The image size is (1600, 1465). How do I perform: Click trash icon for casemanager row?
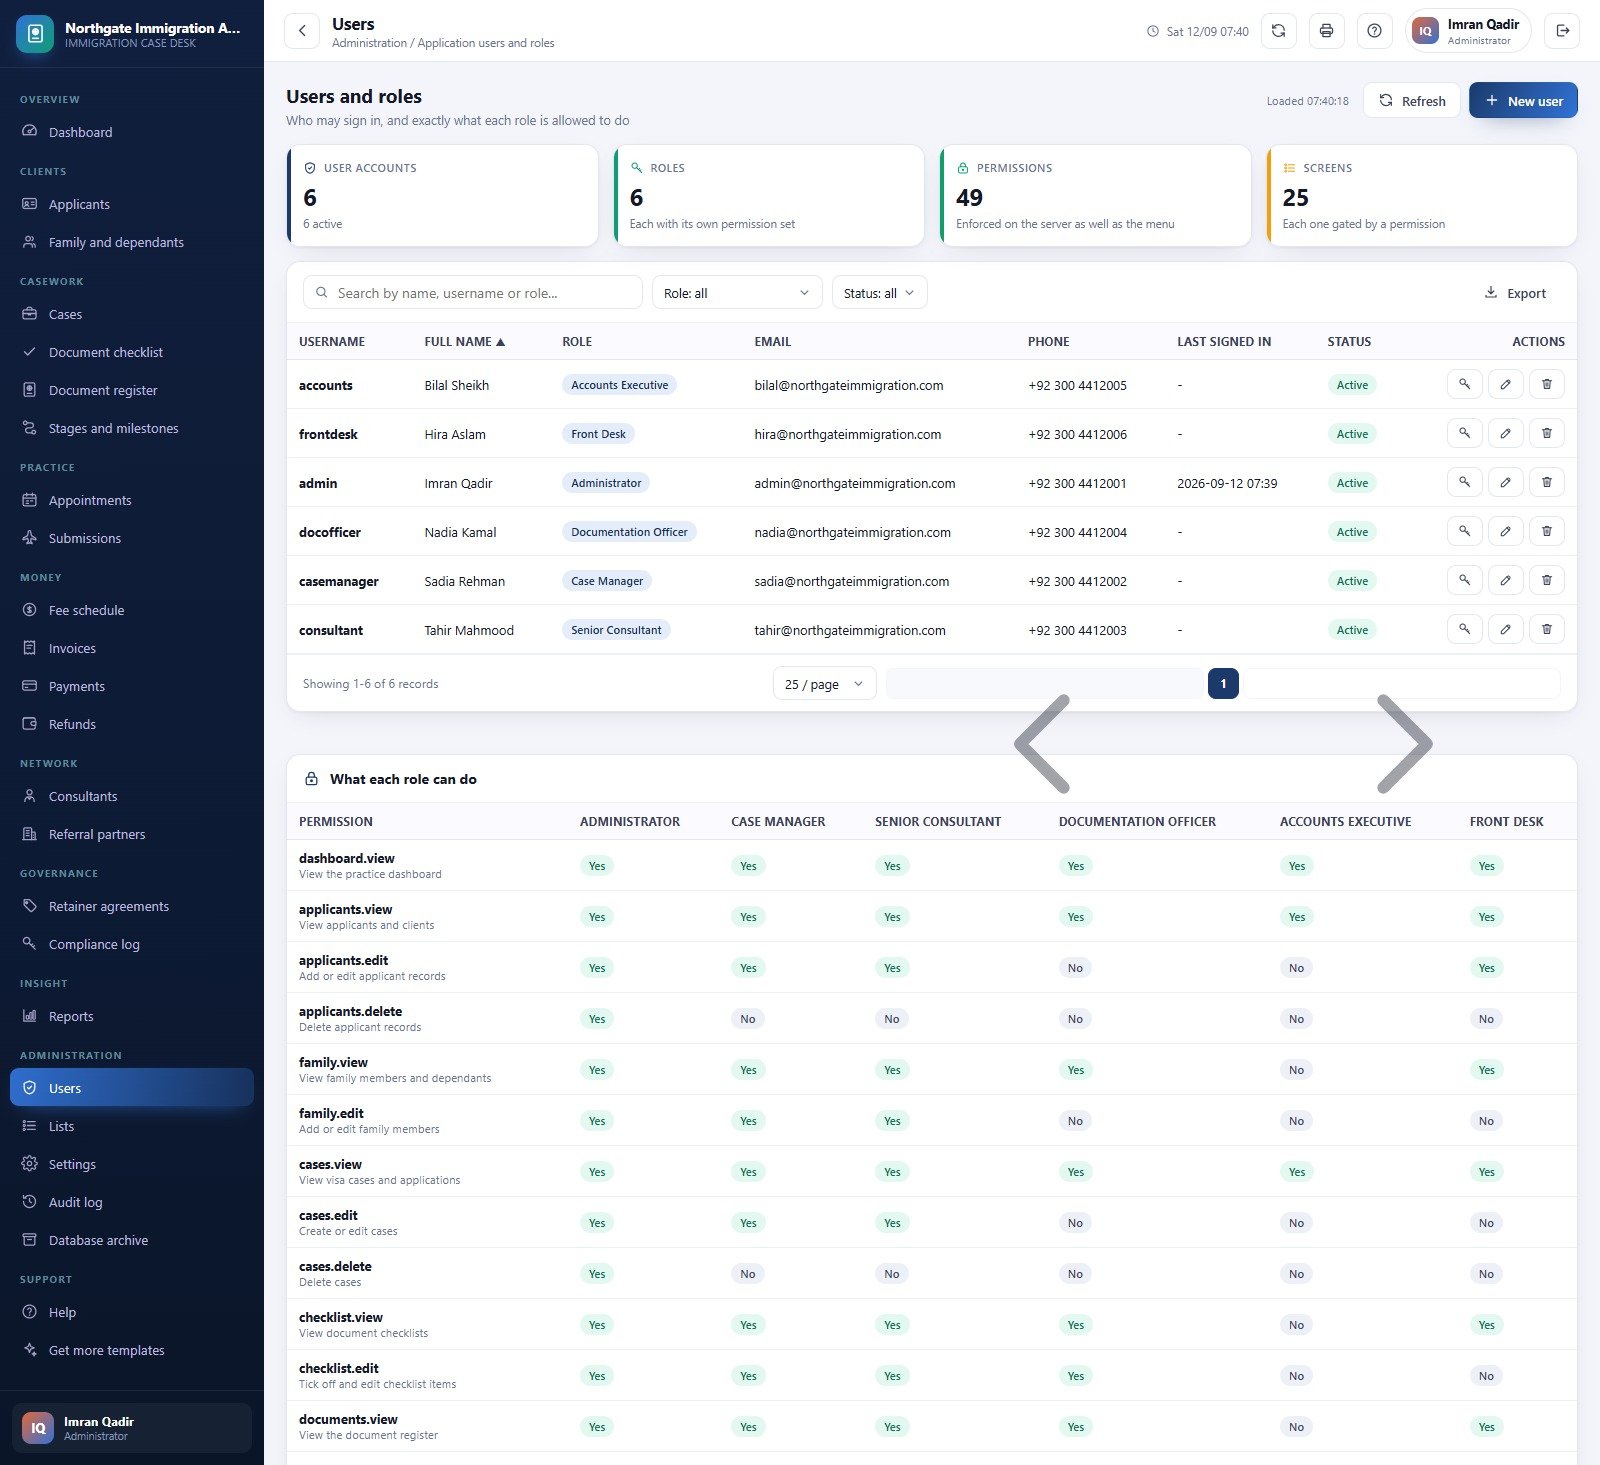click(x=1546, y=580)
